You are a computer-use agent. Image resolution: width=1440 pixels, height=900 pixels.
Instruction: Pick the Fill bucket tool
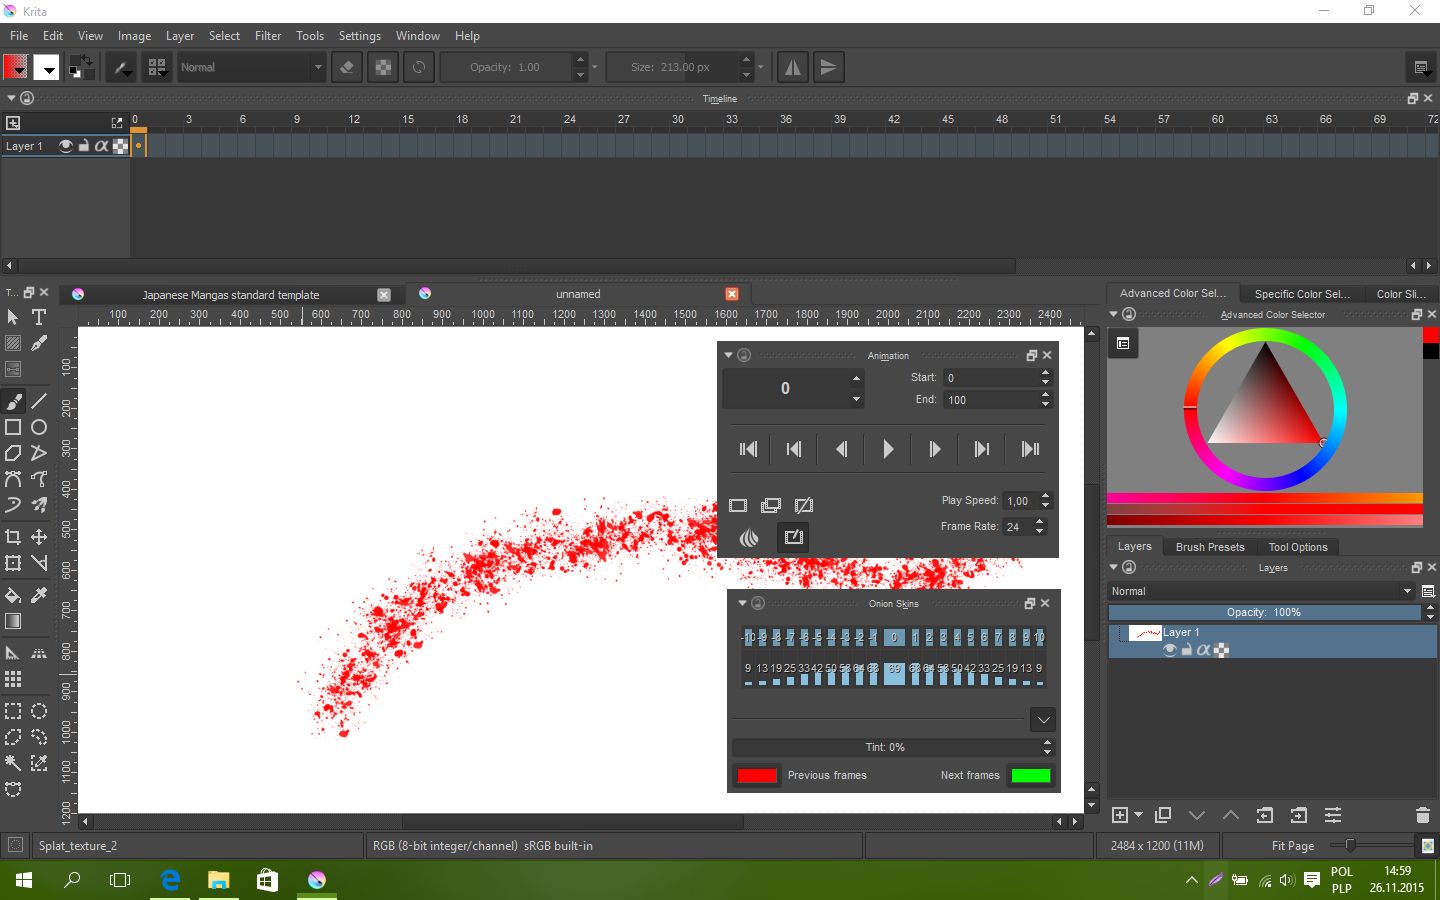[x=13, y=595]
